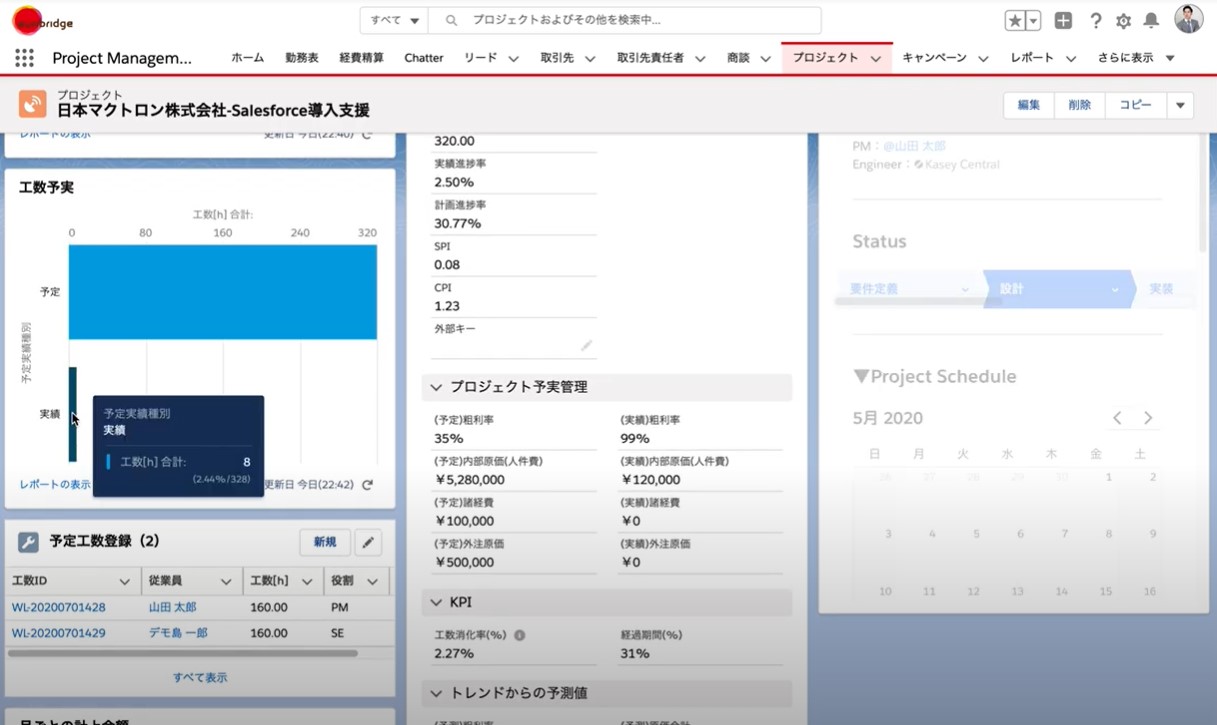
Task: Click the search magnifier icon
Action: coord(451,20)
